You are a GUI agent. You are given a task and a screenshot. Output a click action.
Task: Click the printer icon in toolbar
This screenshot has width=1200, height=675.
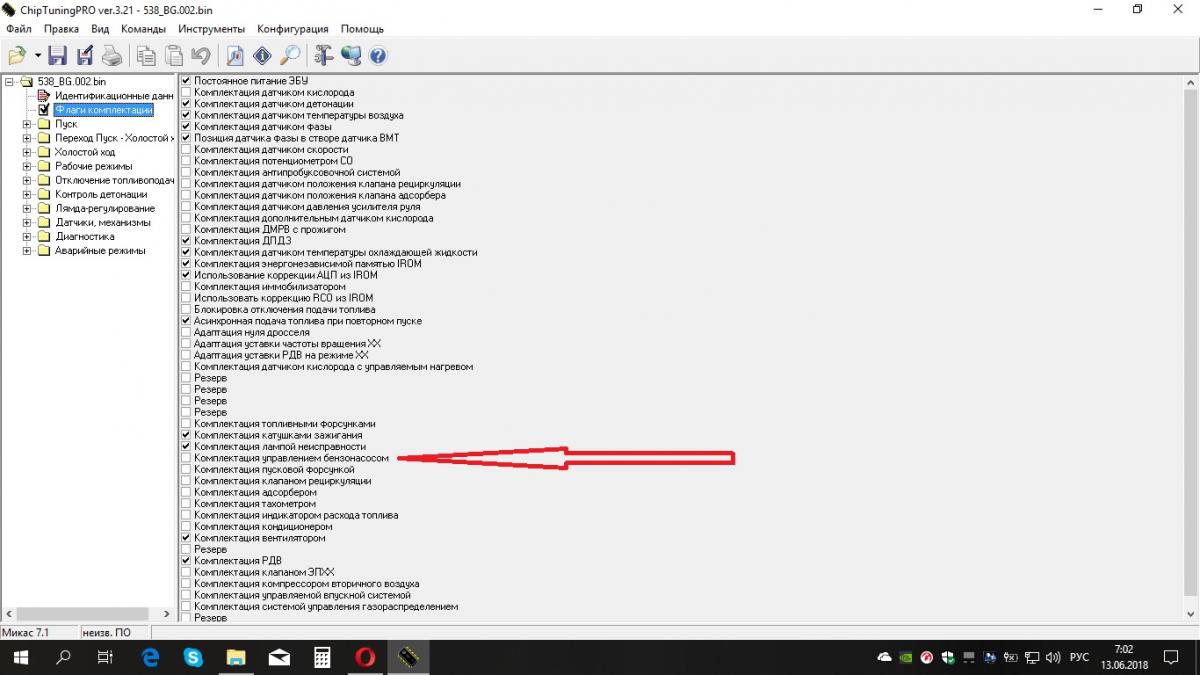112,56
